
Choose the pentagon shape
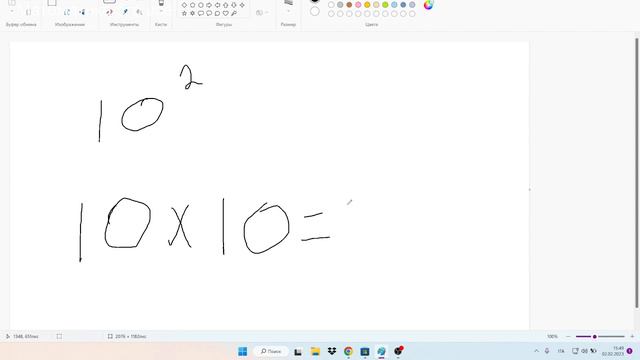(x=193, y=5)
